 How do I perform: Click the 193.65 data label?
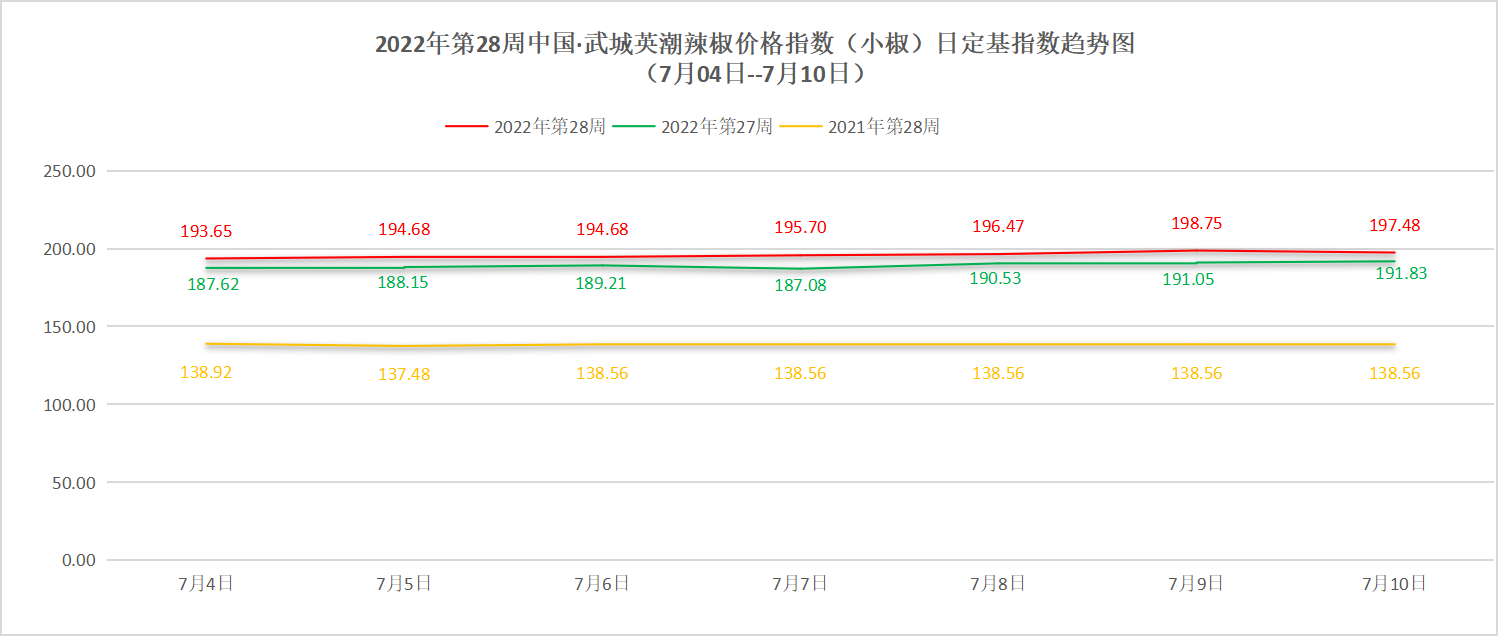pyautogui.click(x=206, y=230)
